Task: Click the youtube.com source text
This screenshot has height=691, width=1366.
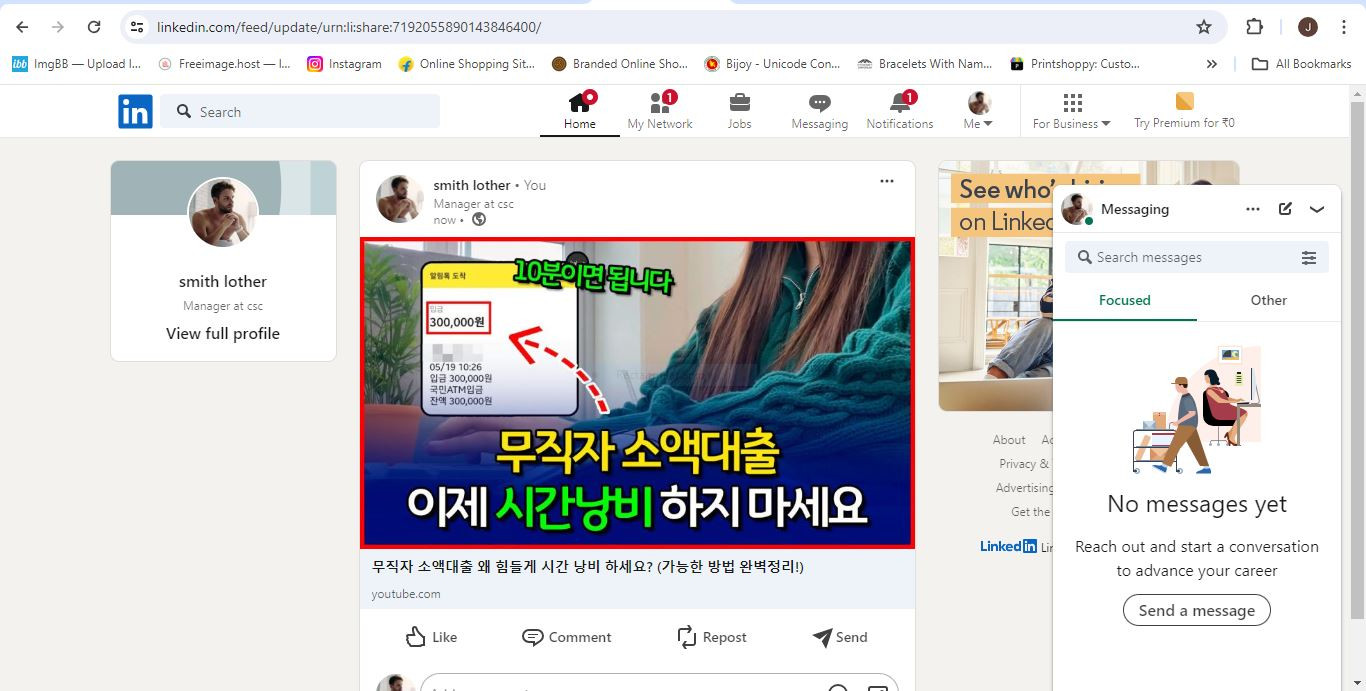Action: (x=406, y=594)
